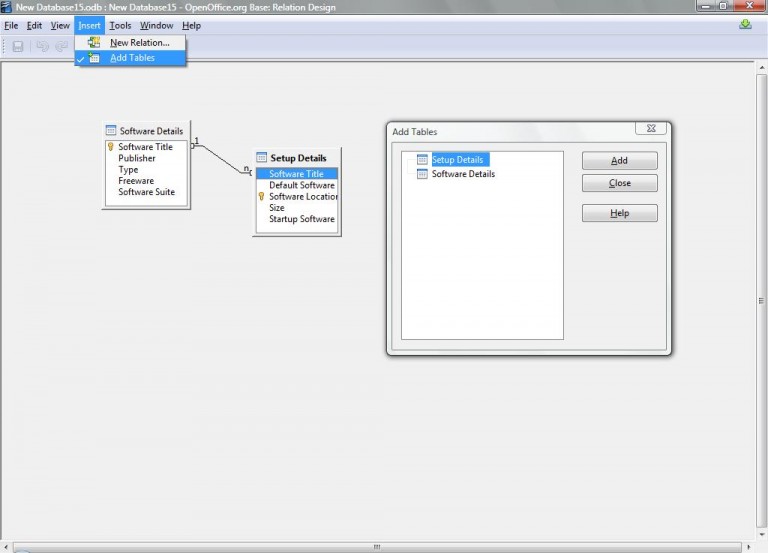Click the Undo toolbar icon
Viewport: 768px width, 553px height.
point(43,47)
